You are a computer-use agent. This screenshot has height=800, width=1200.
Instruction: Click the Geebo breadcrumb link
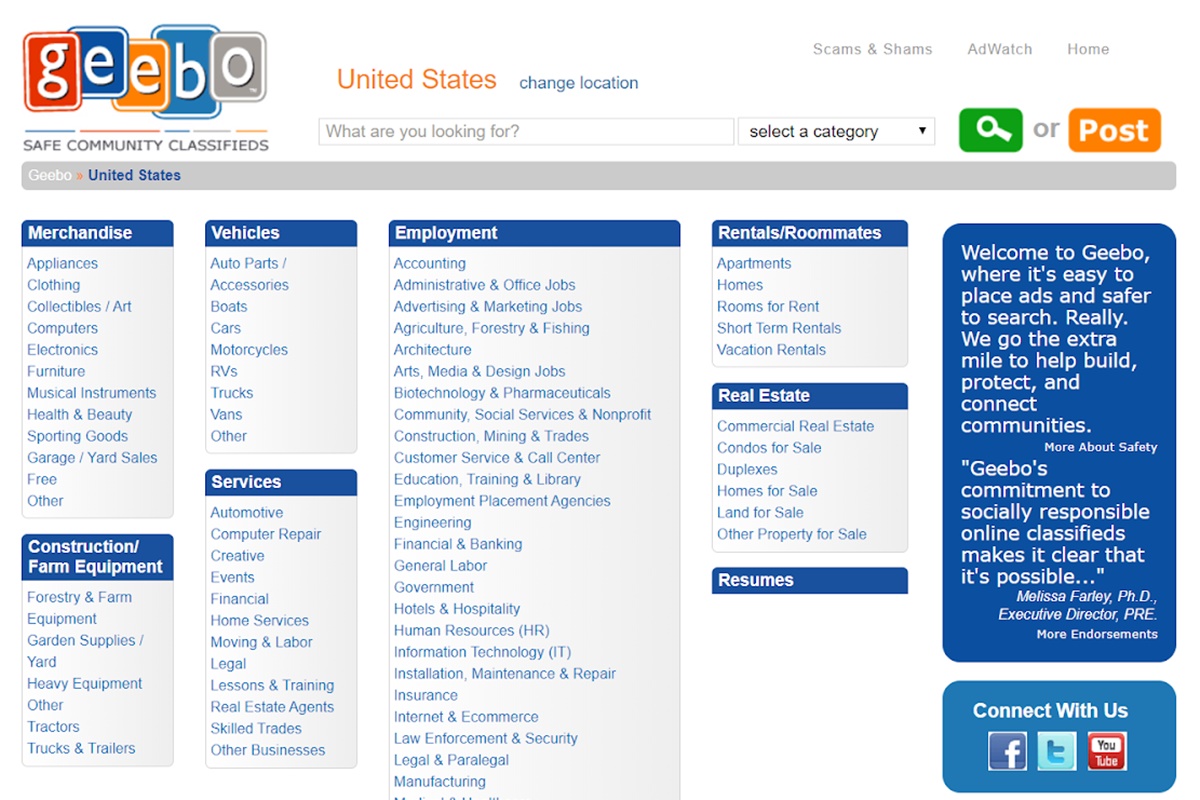click(x=49, y=175)
